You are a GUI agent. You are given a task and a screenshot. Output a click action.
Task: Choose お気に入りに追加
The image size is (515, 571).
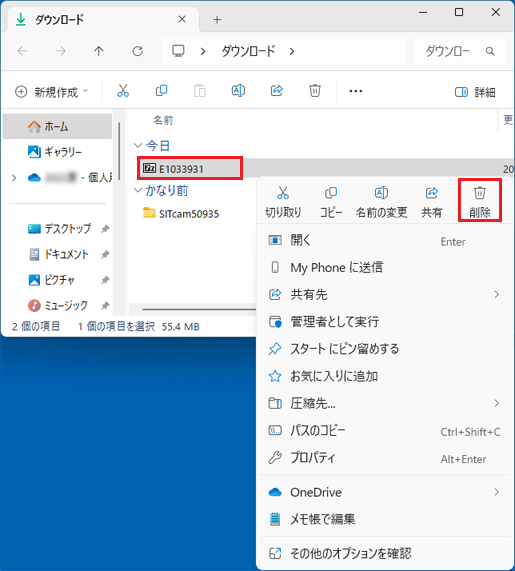click(385, 376)
